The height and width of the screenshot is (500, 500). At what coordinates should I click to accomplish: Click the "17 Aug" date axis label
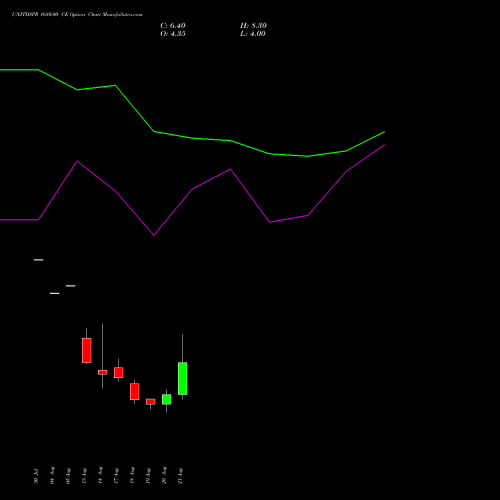(116, 475)
